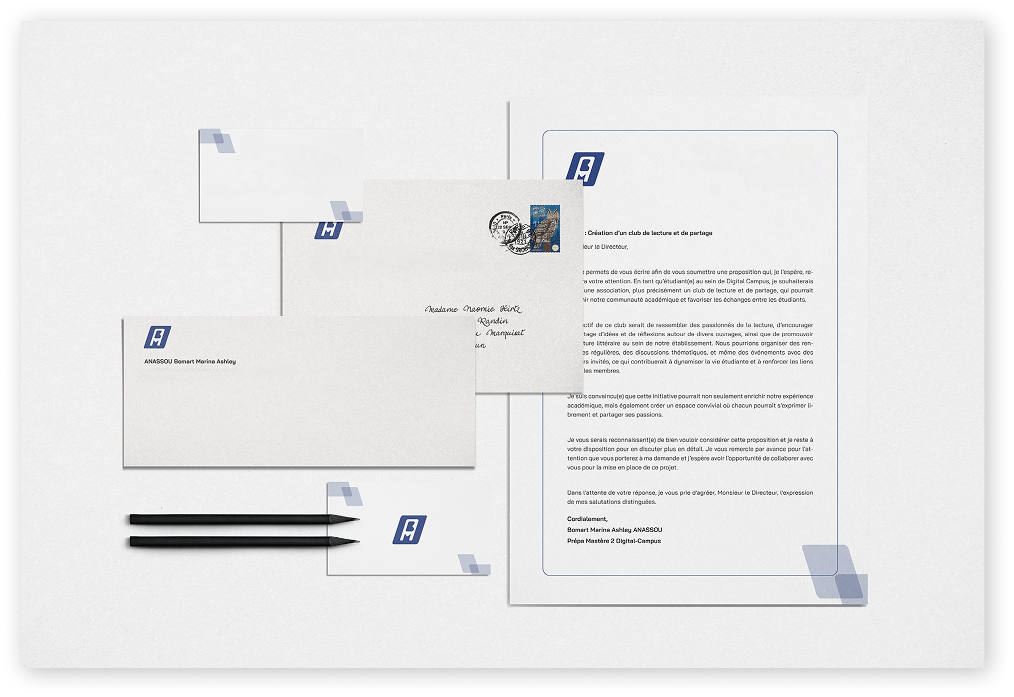Select the 'Prépa Mastère 2 Digital-Campus' line
Image resolution: width=1014 pixels, height=697 pixels.
(614, 541)
